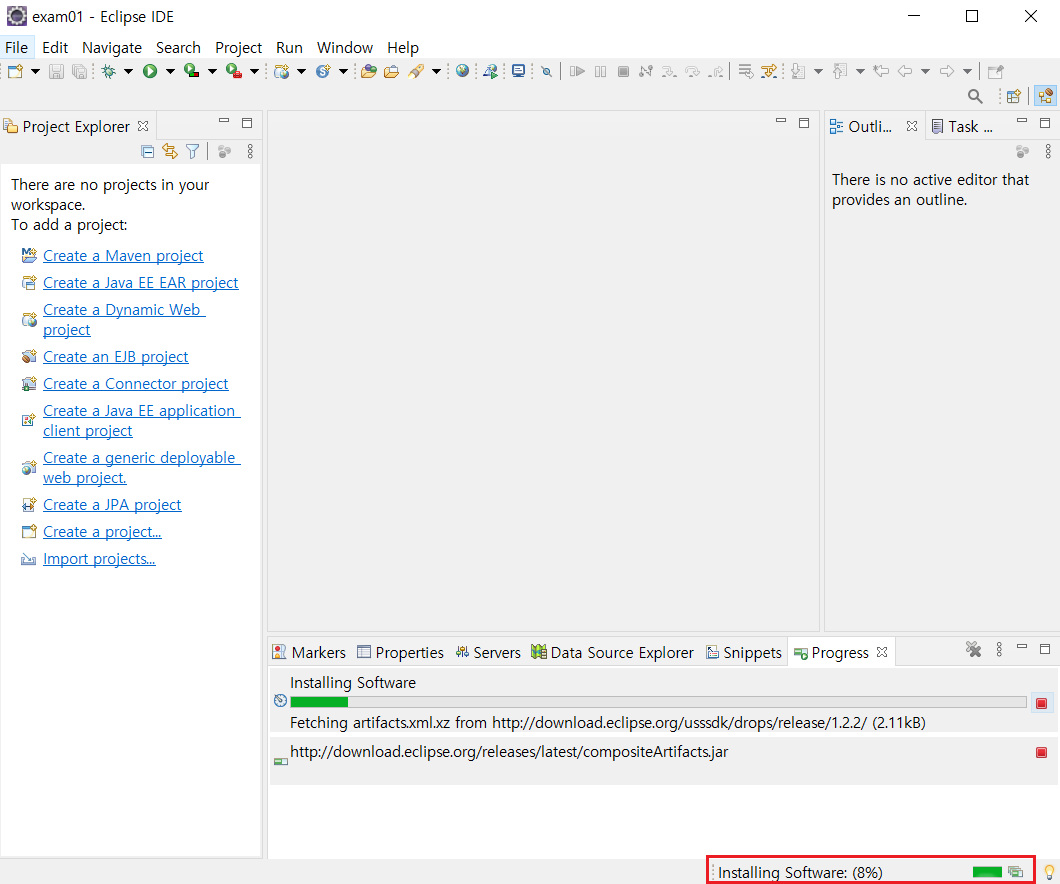Click the Last Edit Location icon

tap(881, 71)
